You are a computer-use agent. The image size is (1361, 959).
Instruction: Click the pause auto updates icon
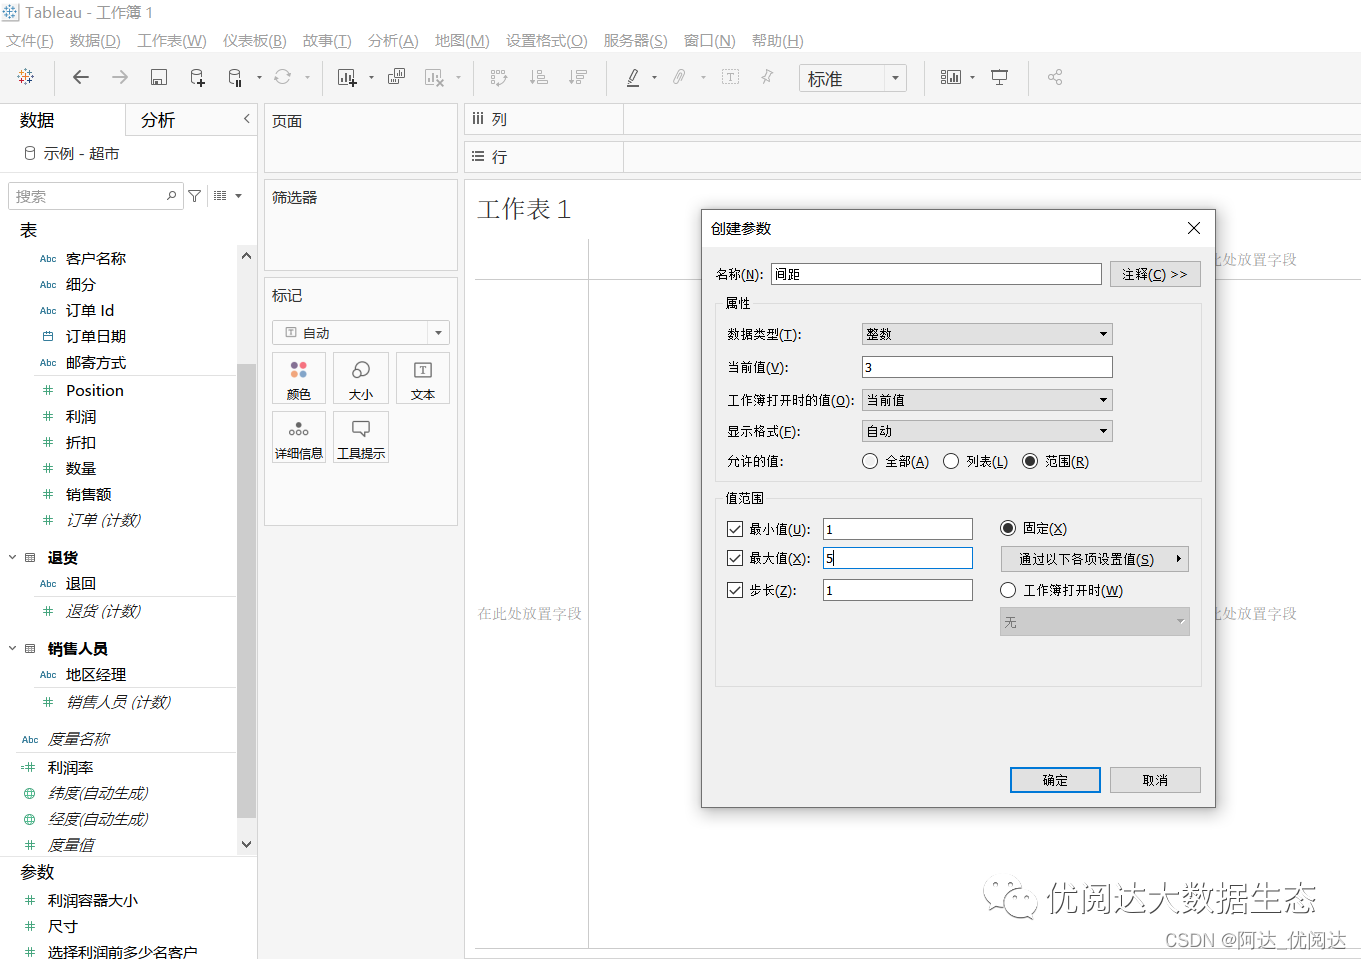[x=235, y=77]
